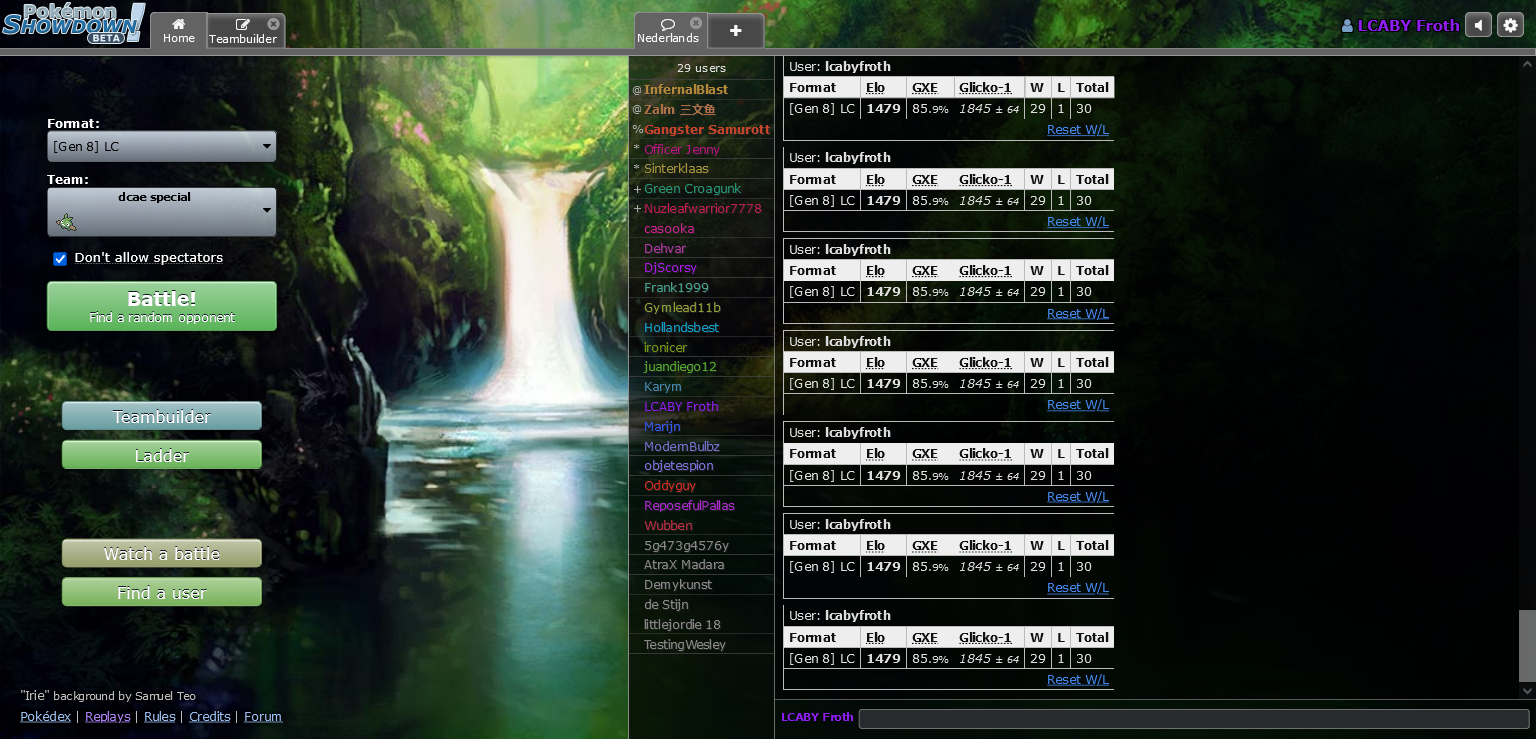Viewport: 1536px width, 739px height.
Task: Click the last Reset W/L link
Action: [1077, 680]
